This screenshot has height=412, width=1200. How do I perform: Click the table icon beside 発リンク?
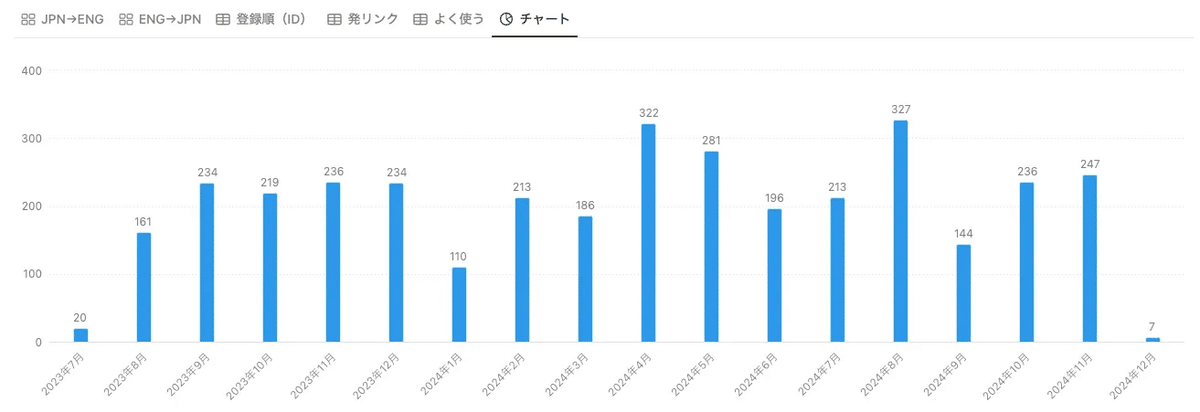coord(334,19)
